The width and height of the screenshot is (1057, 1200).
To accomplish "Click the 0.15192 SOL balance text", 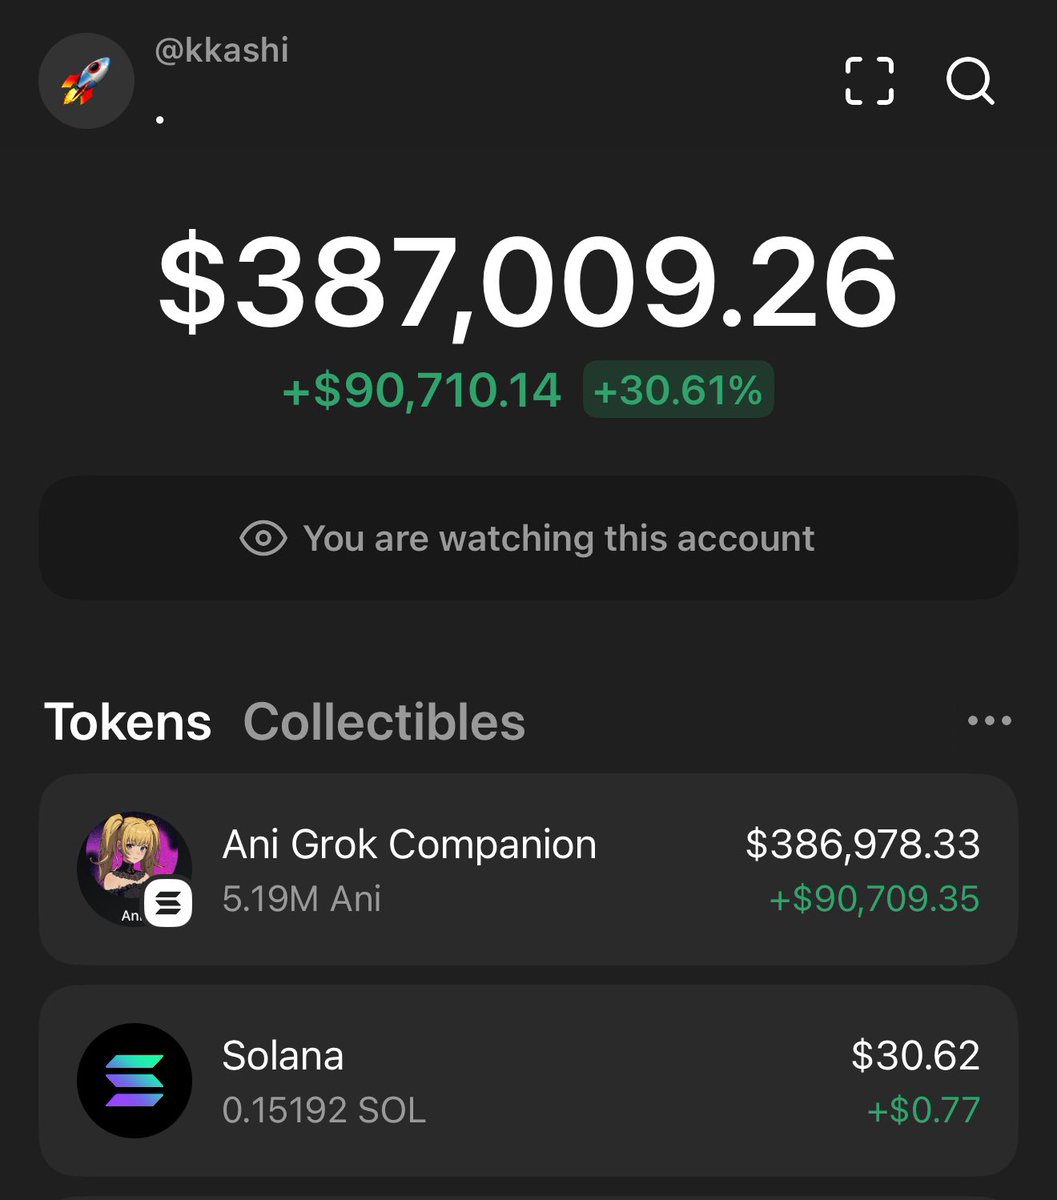I will (324, 1110).
